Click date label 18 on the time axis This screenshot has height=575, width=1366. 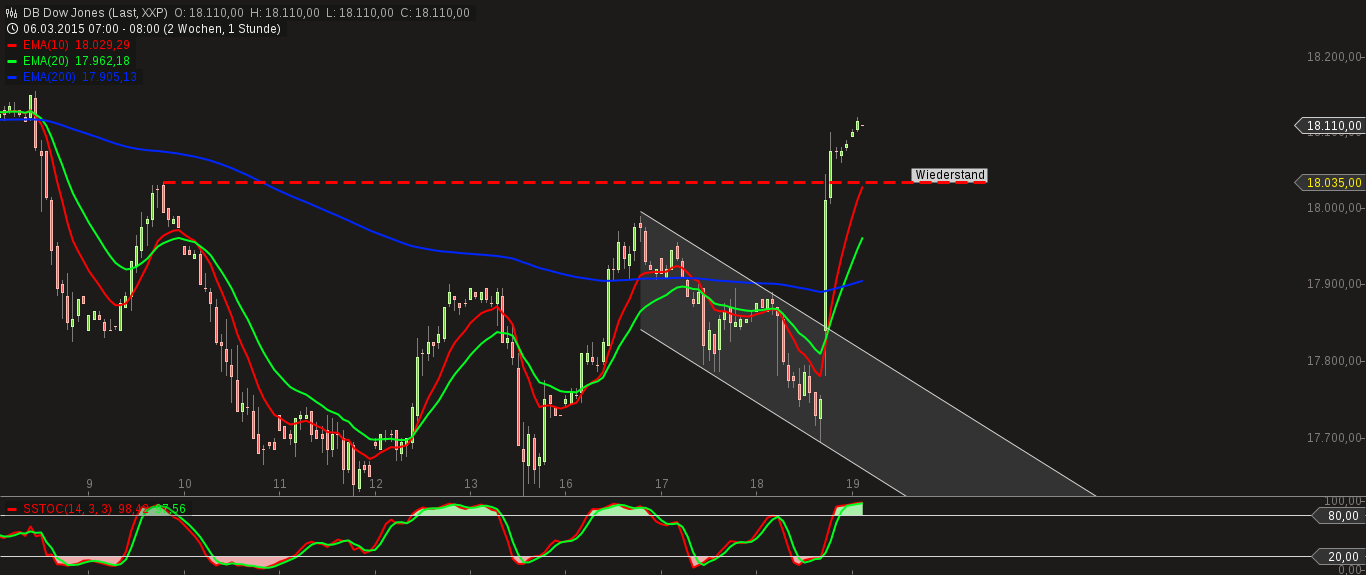(x=757, y=484)
